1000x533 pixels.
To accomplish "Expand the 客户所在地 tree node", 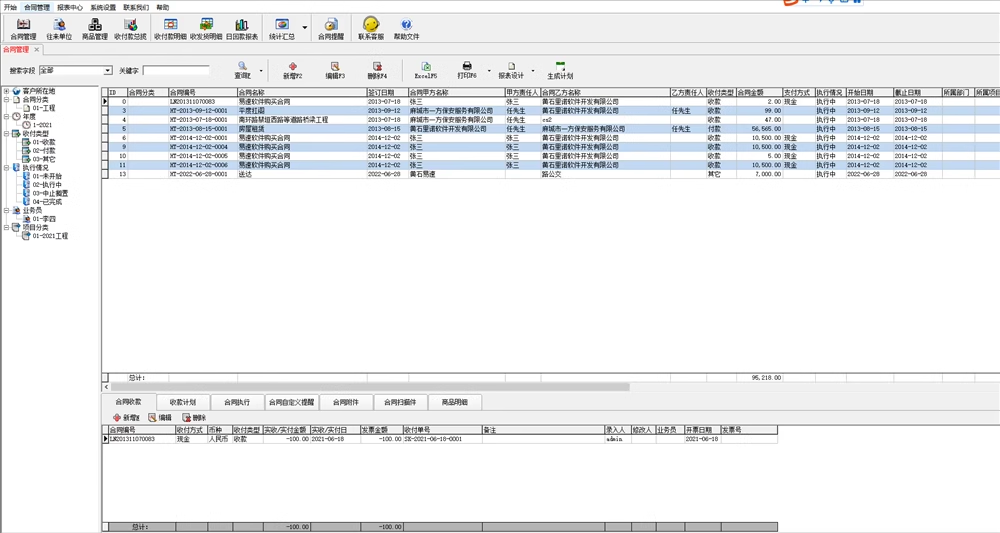I will point(6,91).
